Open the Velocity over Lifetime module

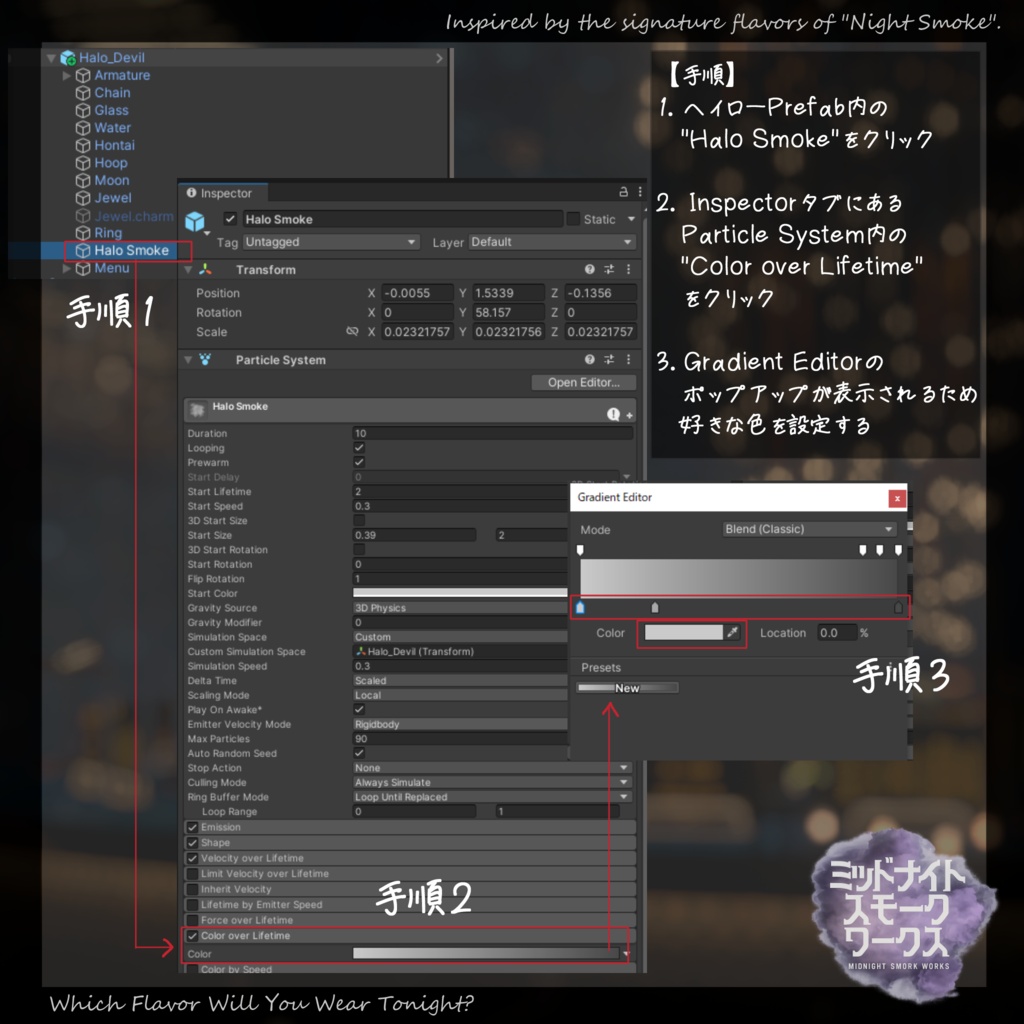pos(411,858)
